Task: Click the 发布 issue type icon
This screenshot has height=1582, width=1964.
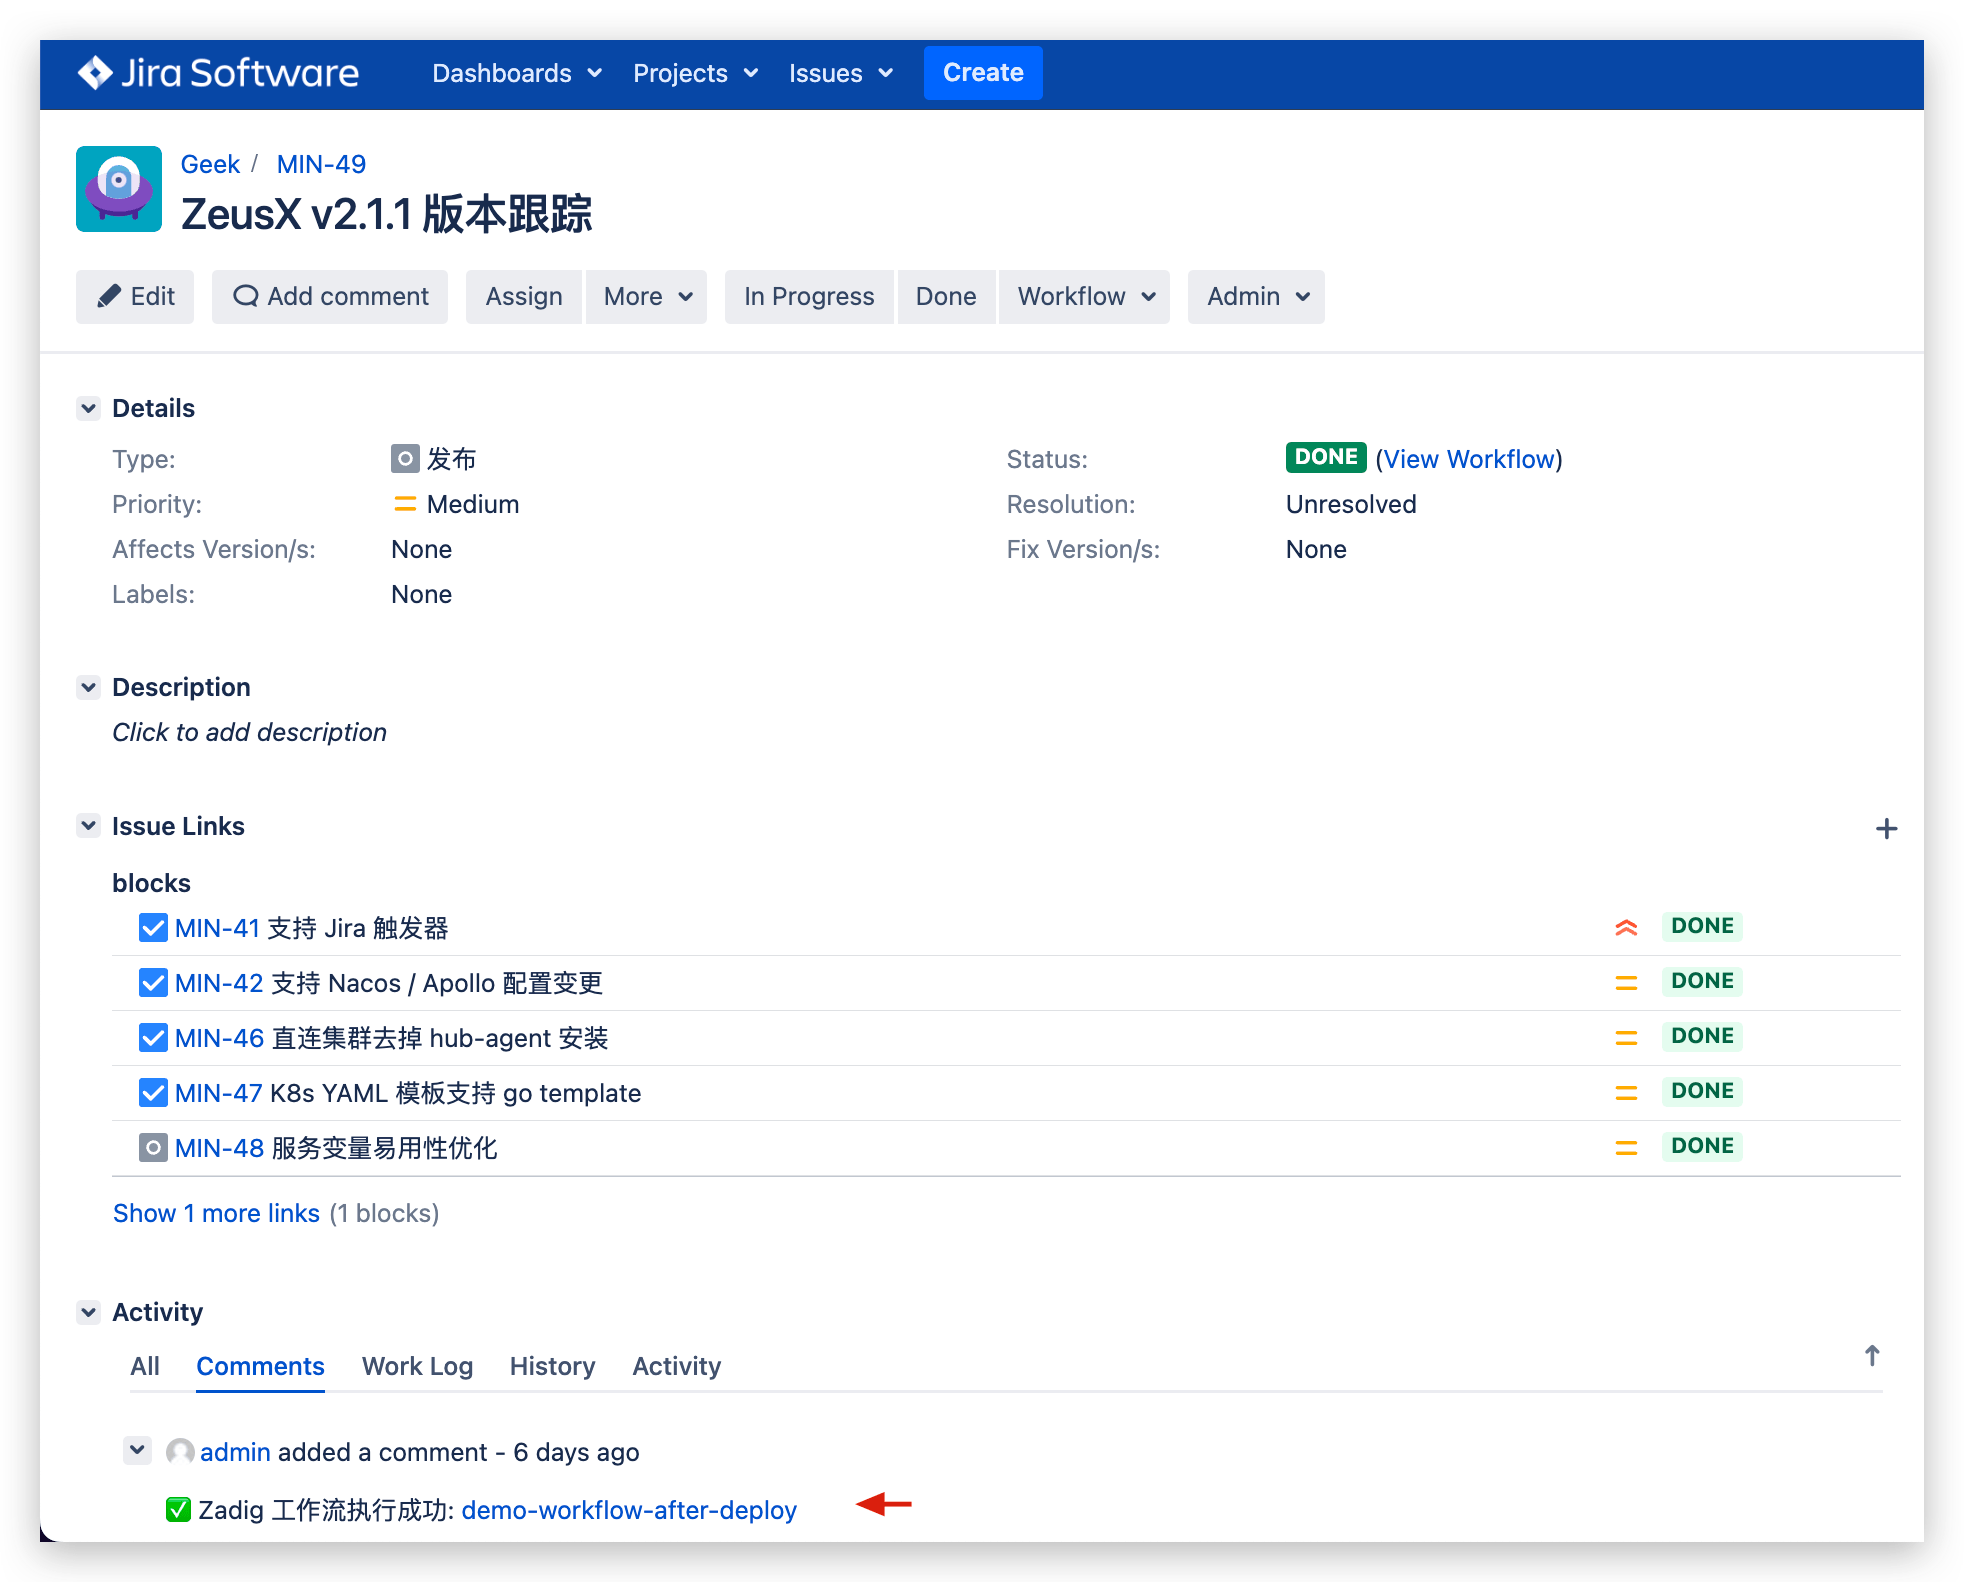Action: click(x=405, y=459)
